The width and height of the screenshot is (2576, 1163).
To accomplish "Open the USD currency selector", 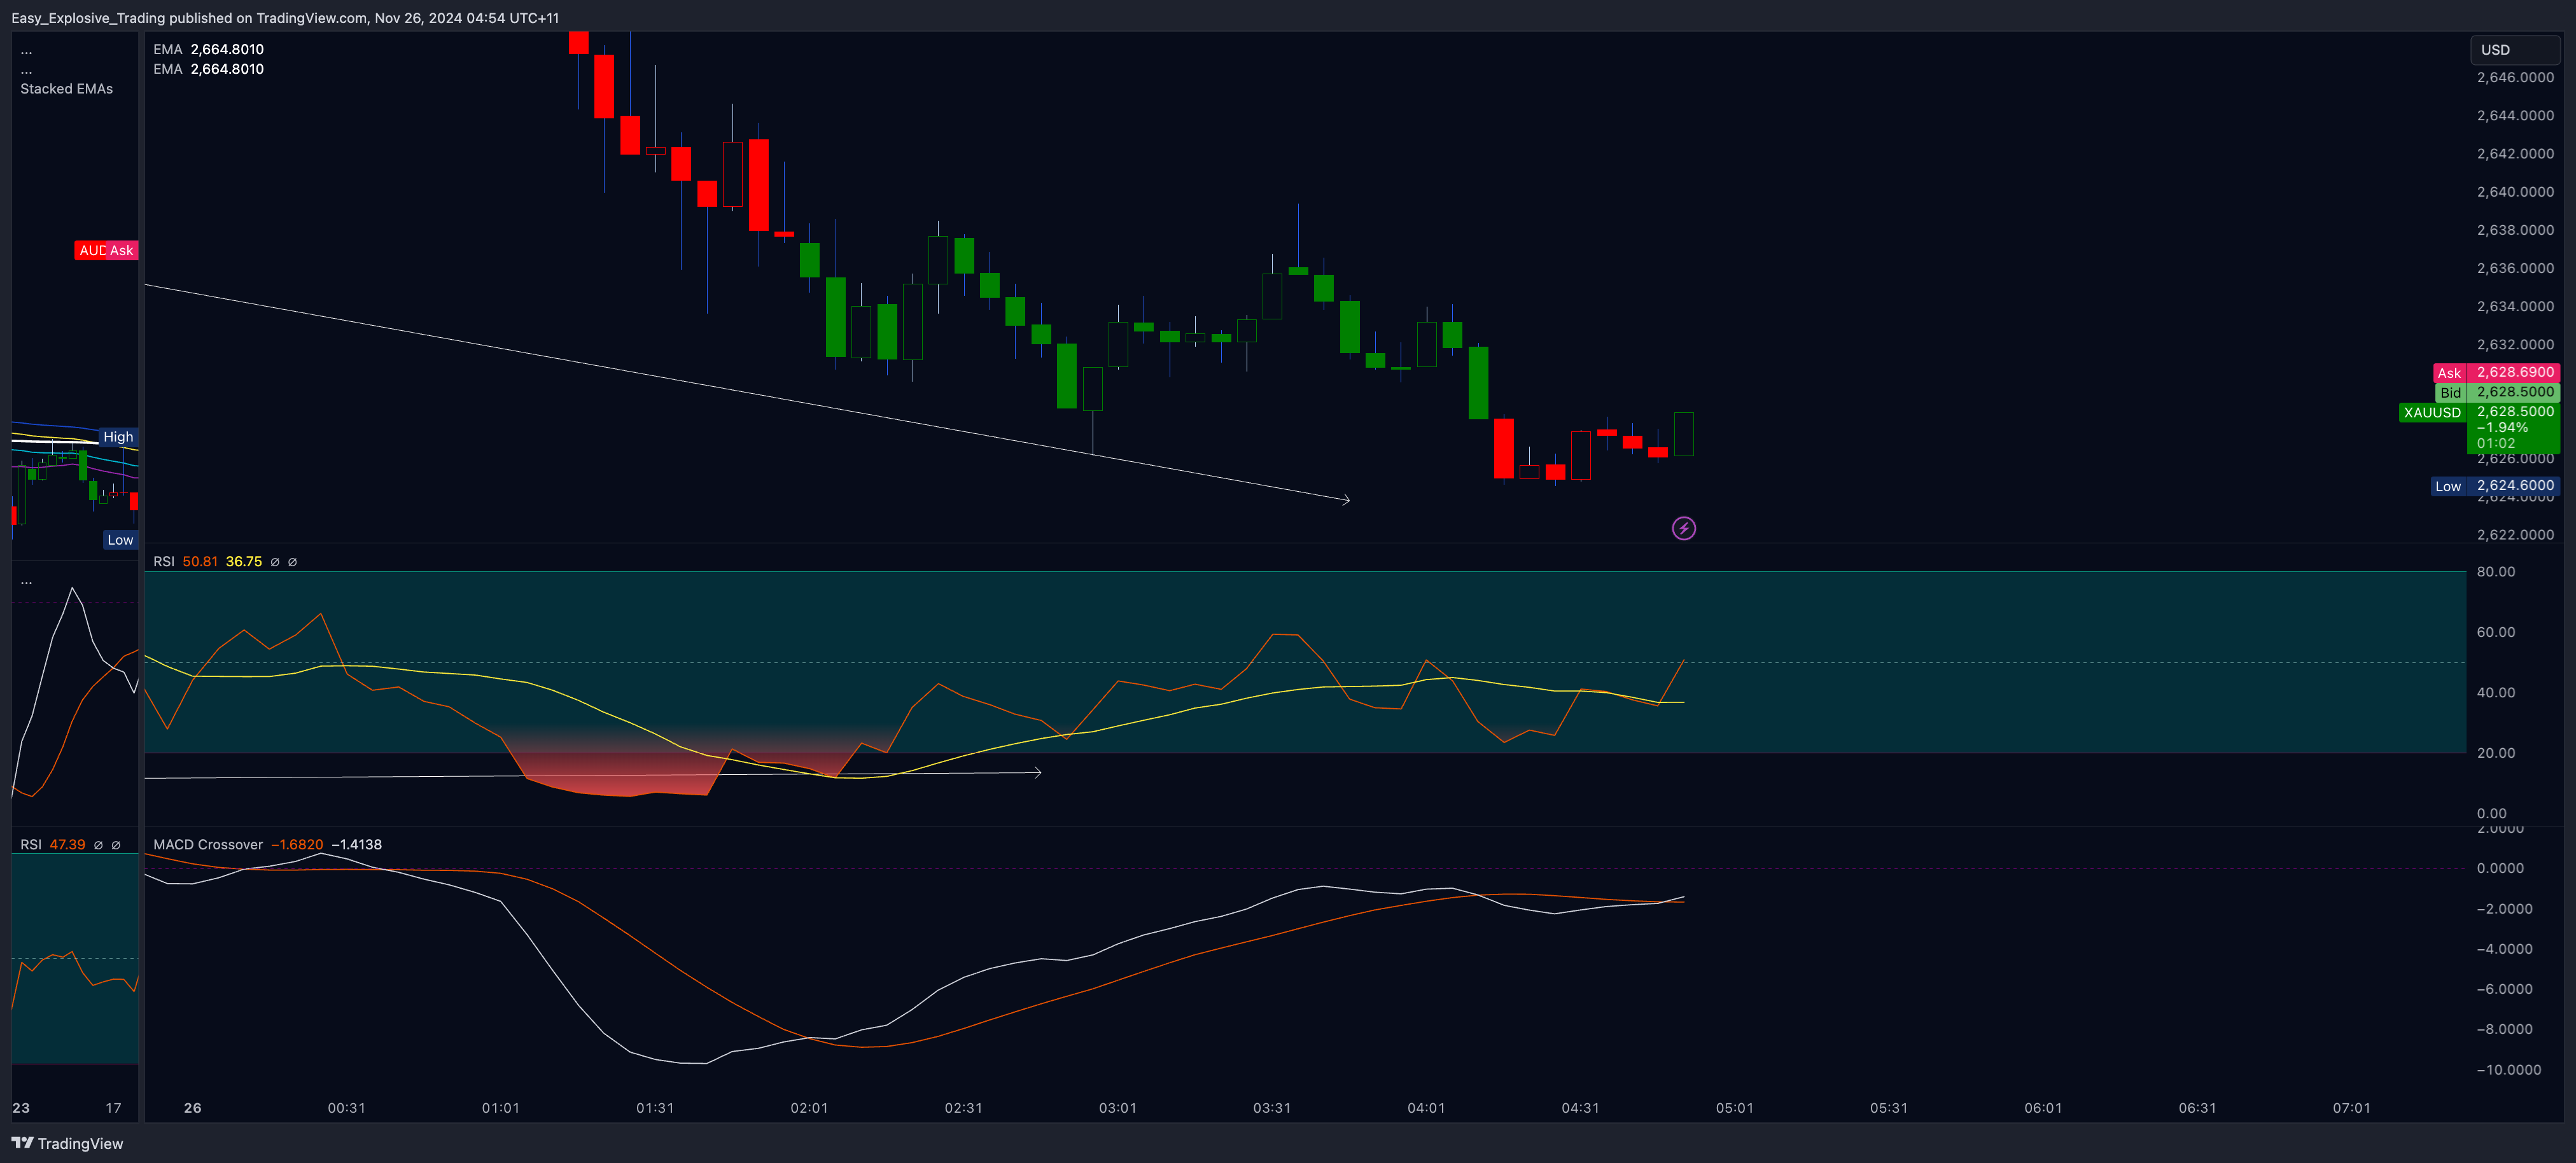I will pos(2514,50).
